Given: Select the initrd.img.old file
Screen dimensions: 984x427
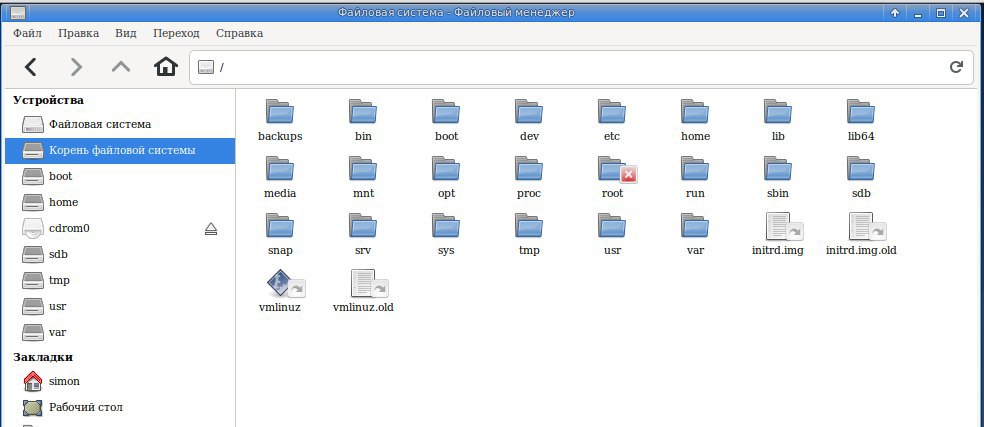Looking at the screenshot, I should 861,234.
